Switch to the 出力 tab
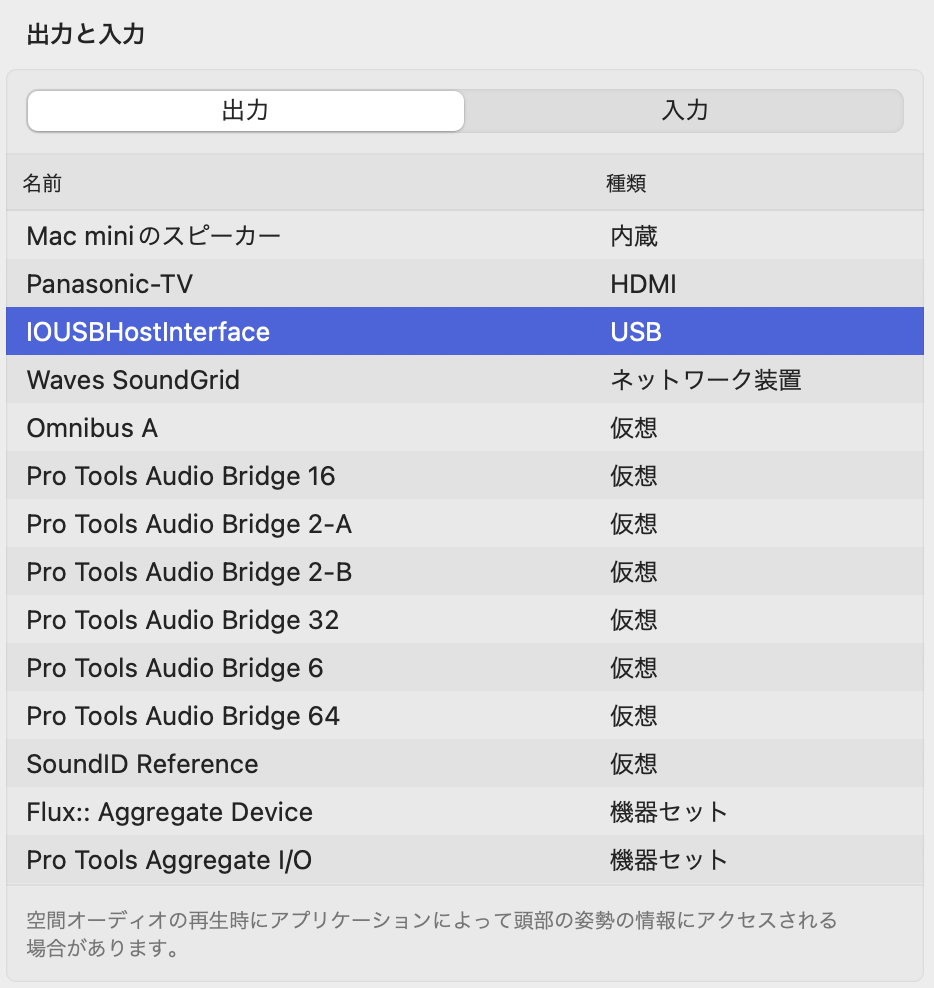 [245, 111]
